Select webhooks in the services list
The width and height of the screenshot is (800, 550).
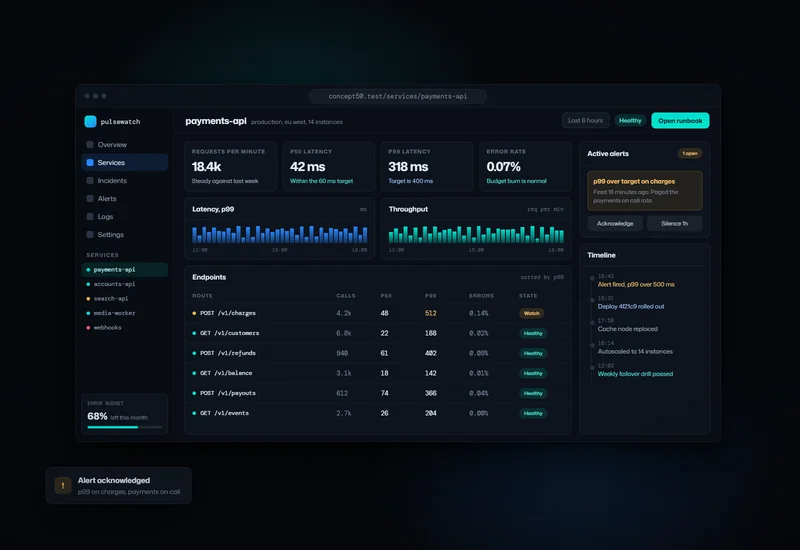[x=124, y=328]
